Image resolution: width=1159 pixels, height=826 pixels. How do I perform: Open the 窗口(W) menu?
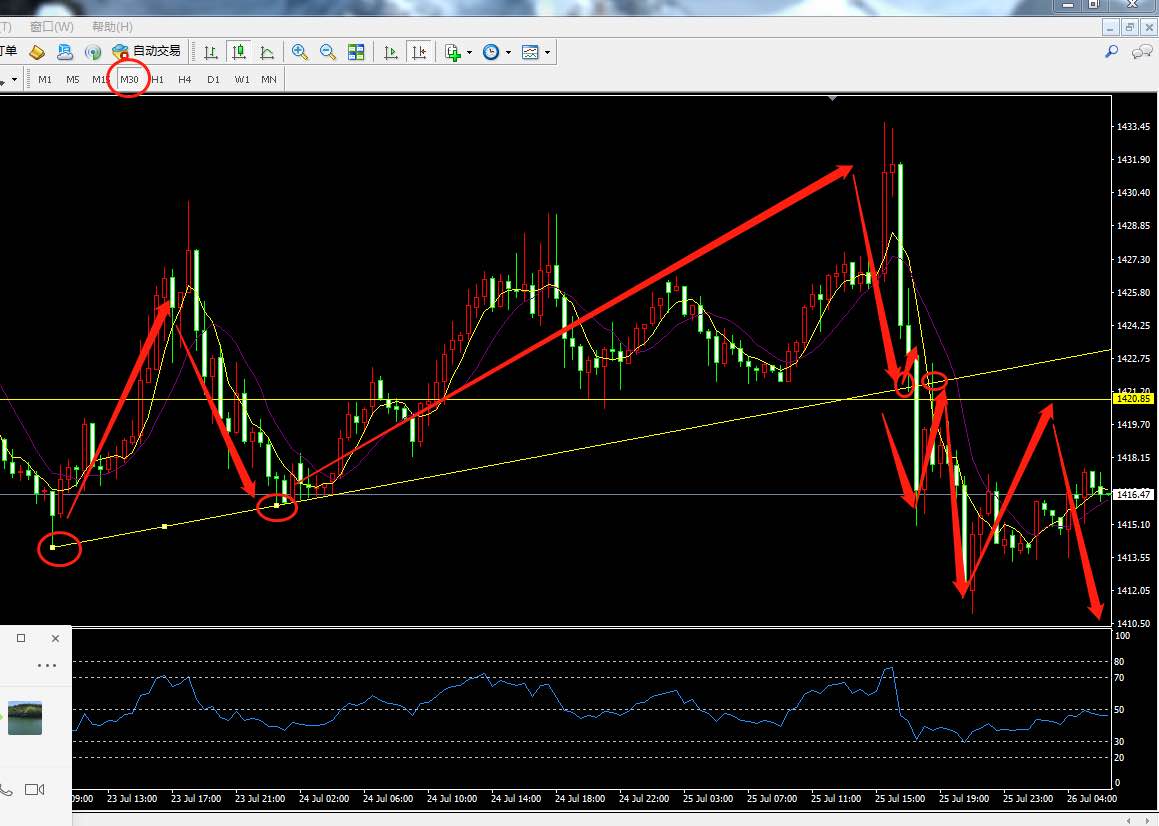coord(52,27)
